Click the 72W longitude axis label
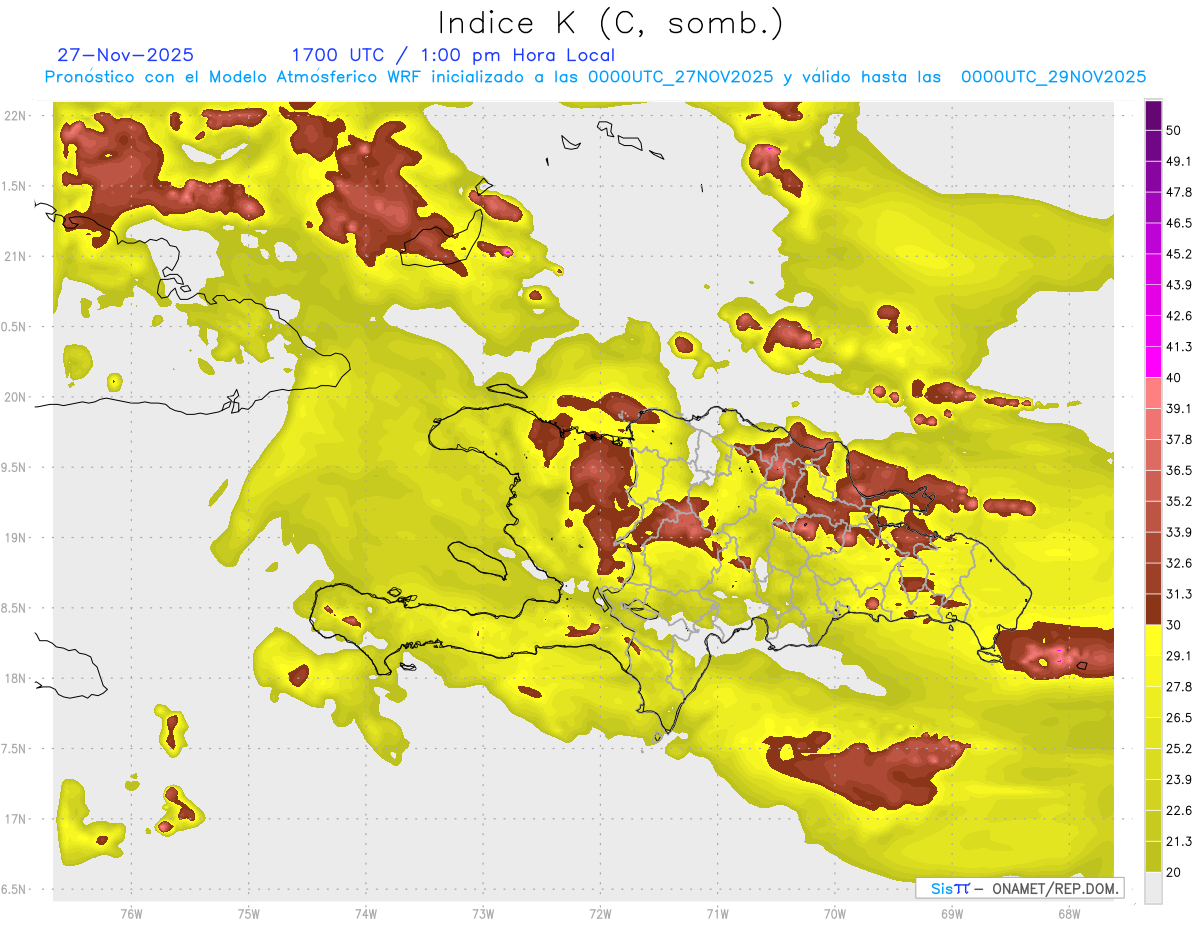1200x927 pixels. (x=600, y=913)
